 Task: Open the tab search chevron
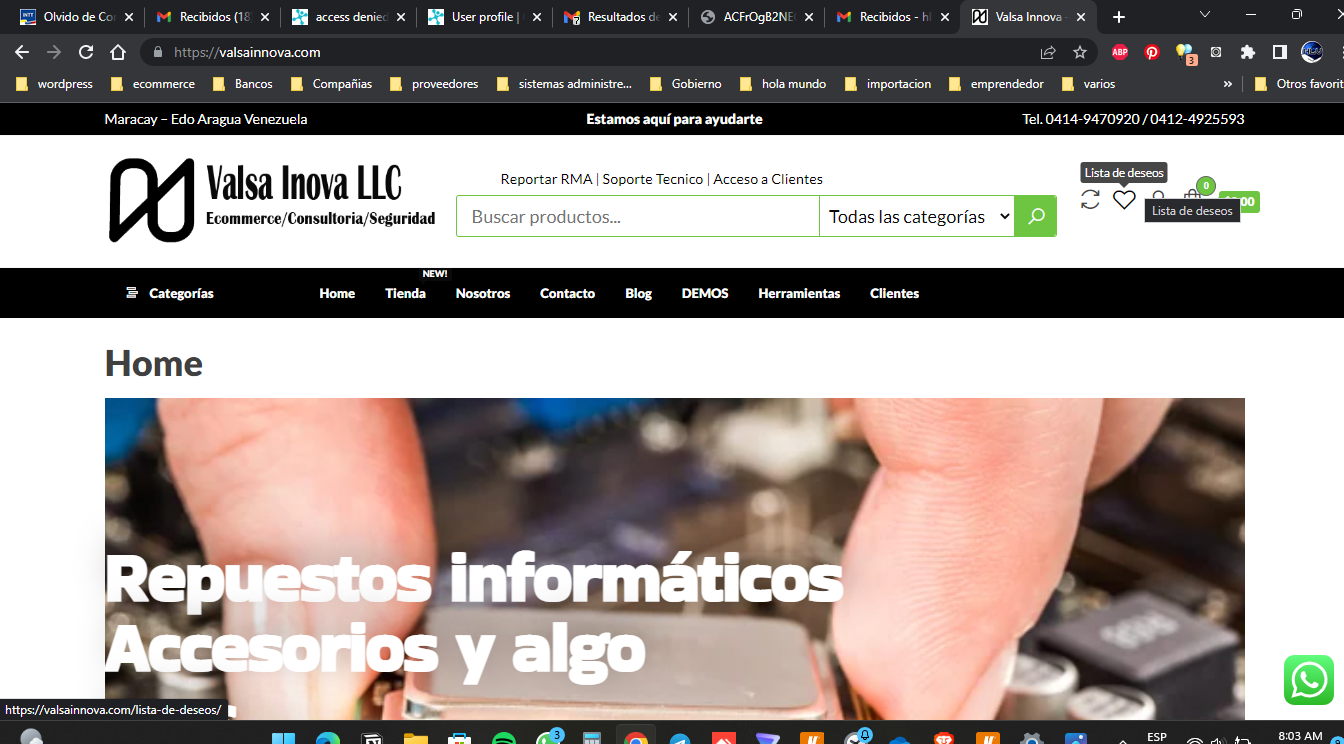[x=1204, y=15]
